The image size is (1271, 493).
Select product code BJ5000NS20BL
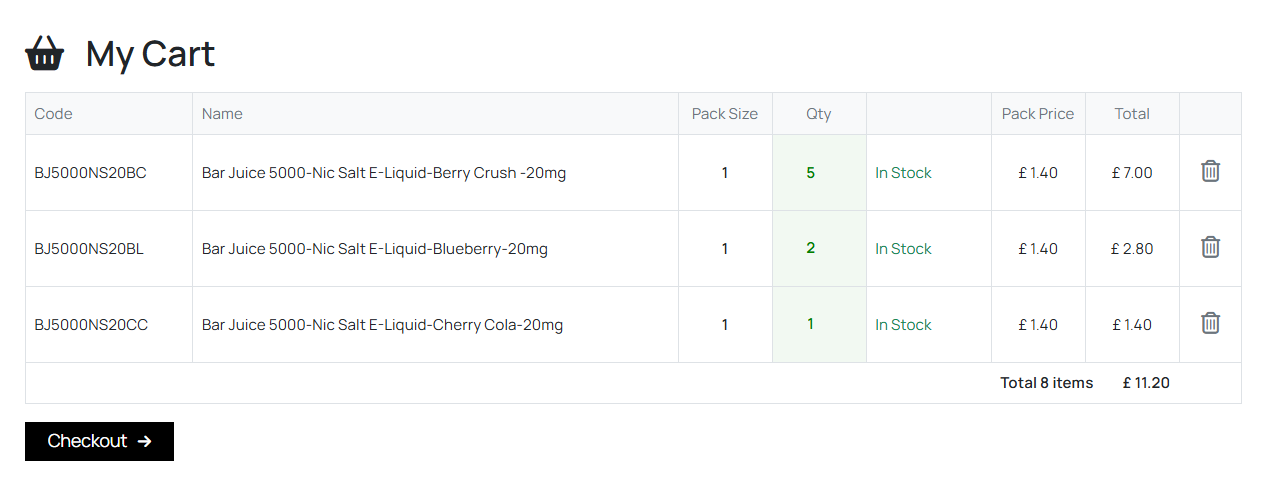click(x=89, y=249)
